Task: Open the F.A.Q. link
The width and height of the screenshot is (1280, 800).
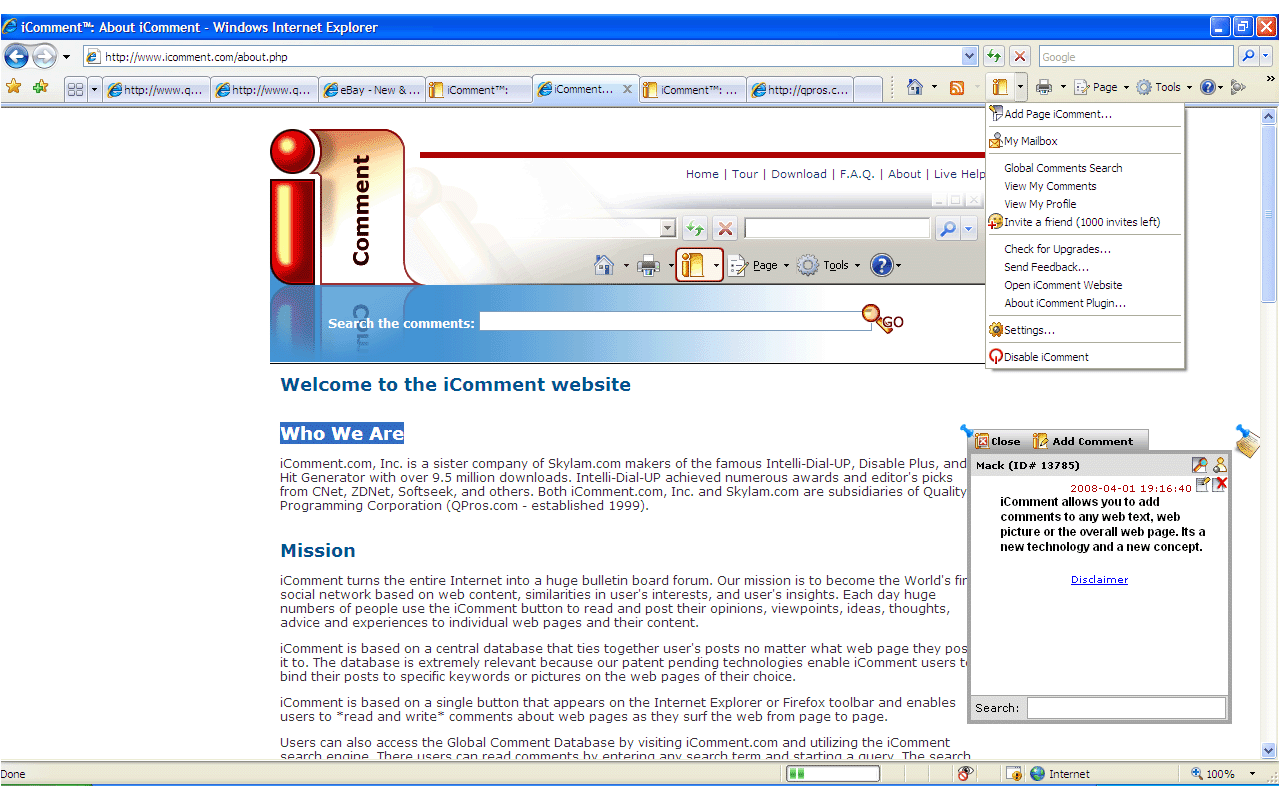Action: point(857,174)
